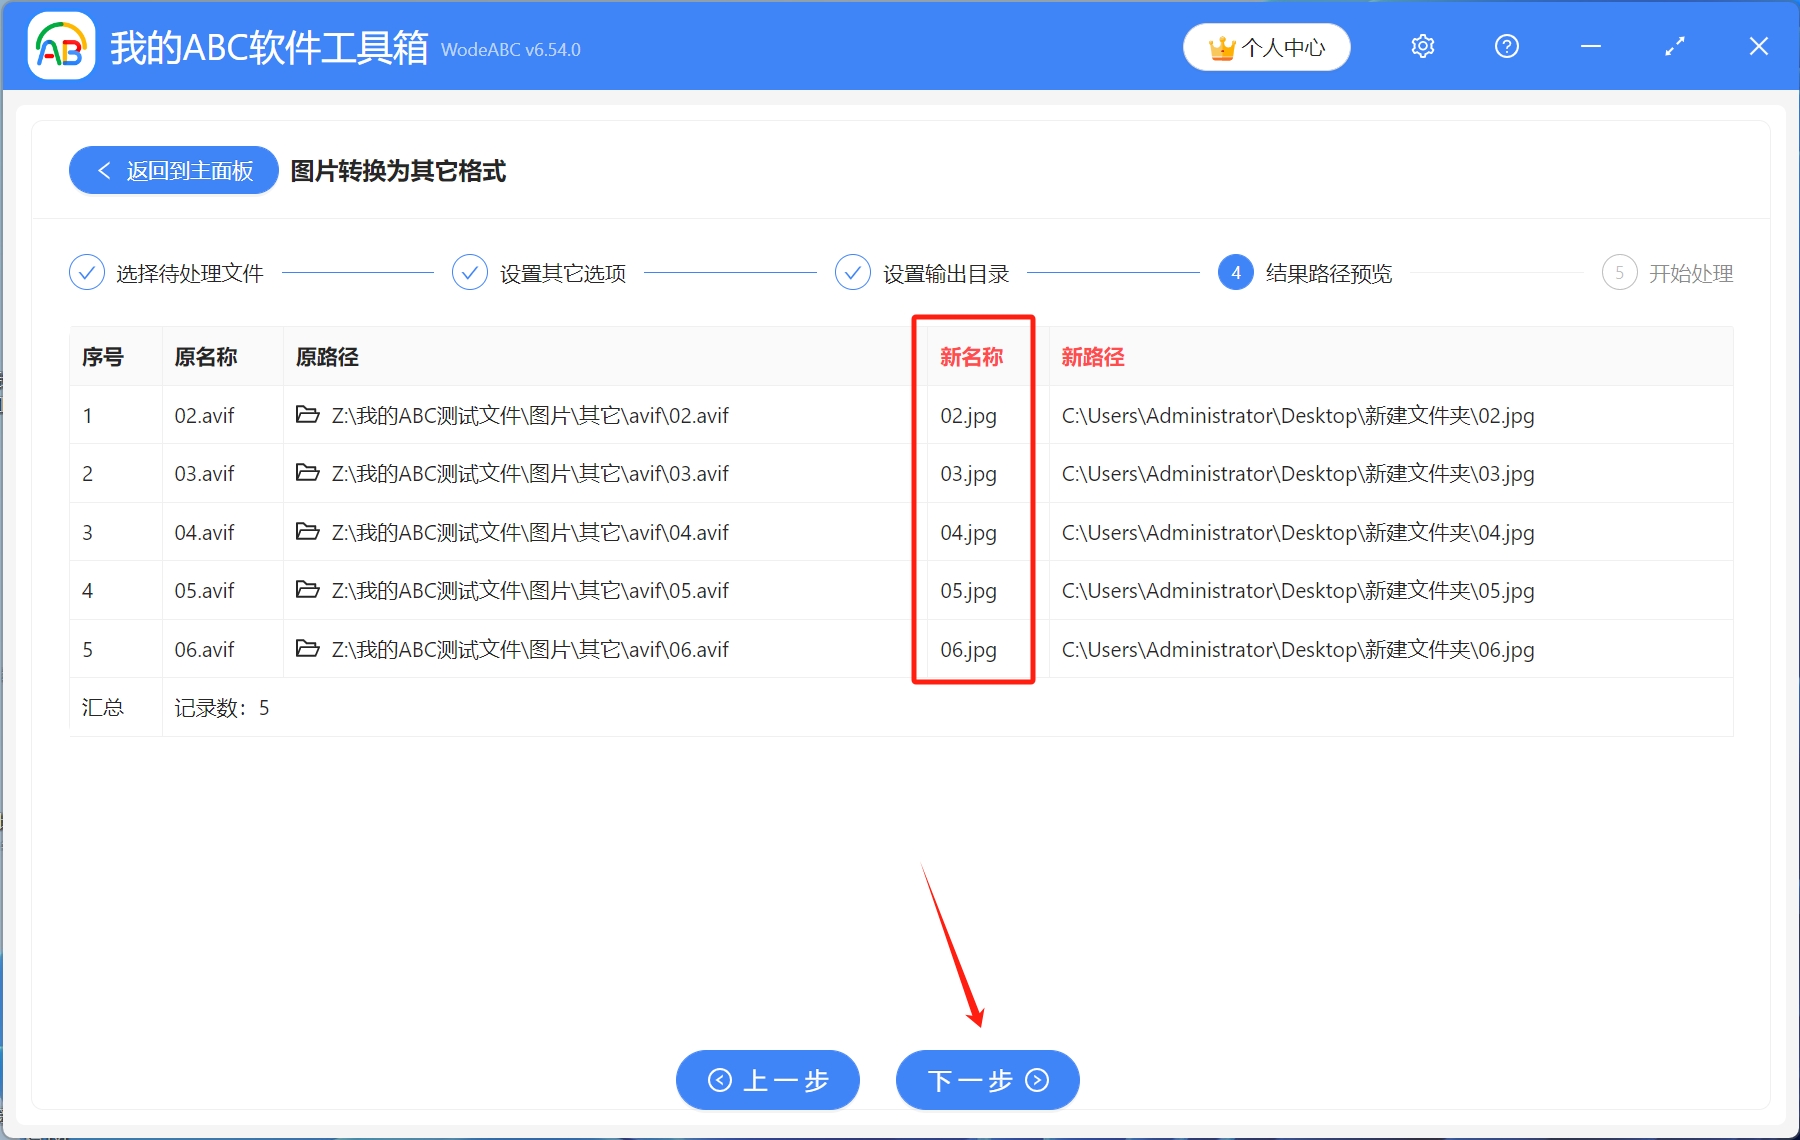This screenshot has height=1140, width=1800.
Task: Select step 设置输出目录 checkmark
Action: pos(852,272)
